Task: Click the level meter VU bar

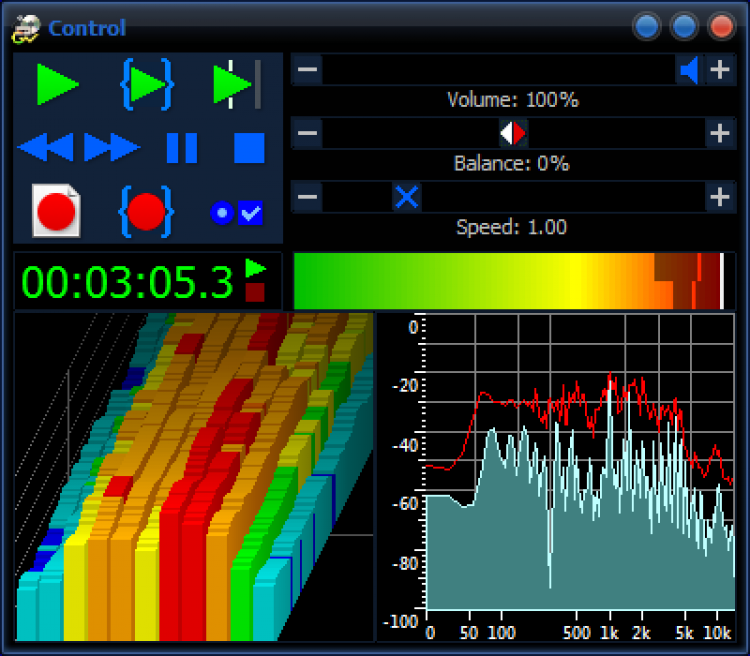Action: coord(514,281)
